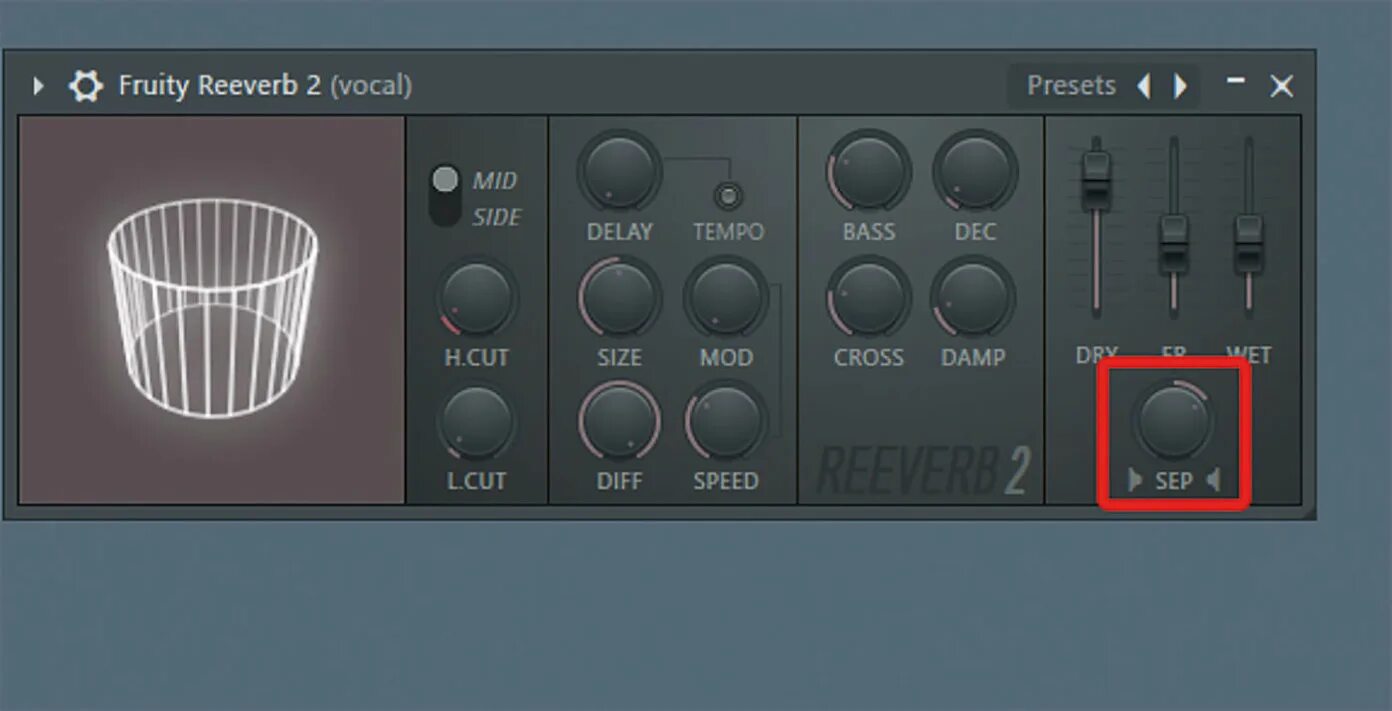Click the H.CUT knob
This screenshot has height=711, width=1392.
click(477, 297)
